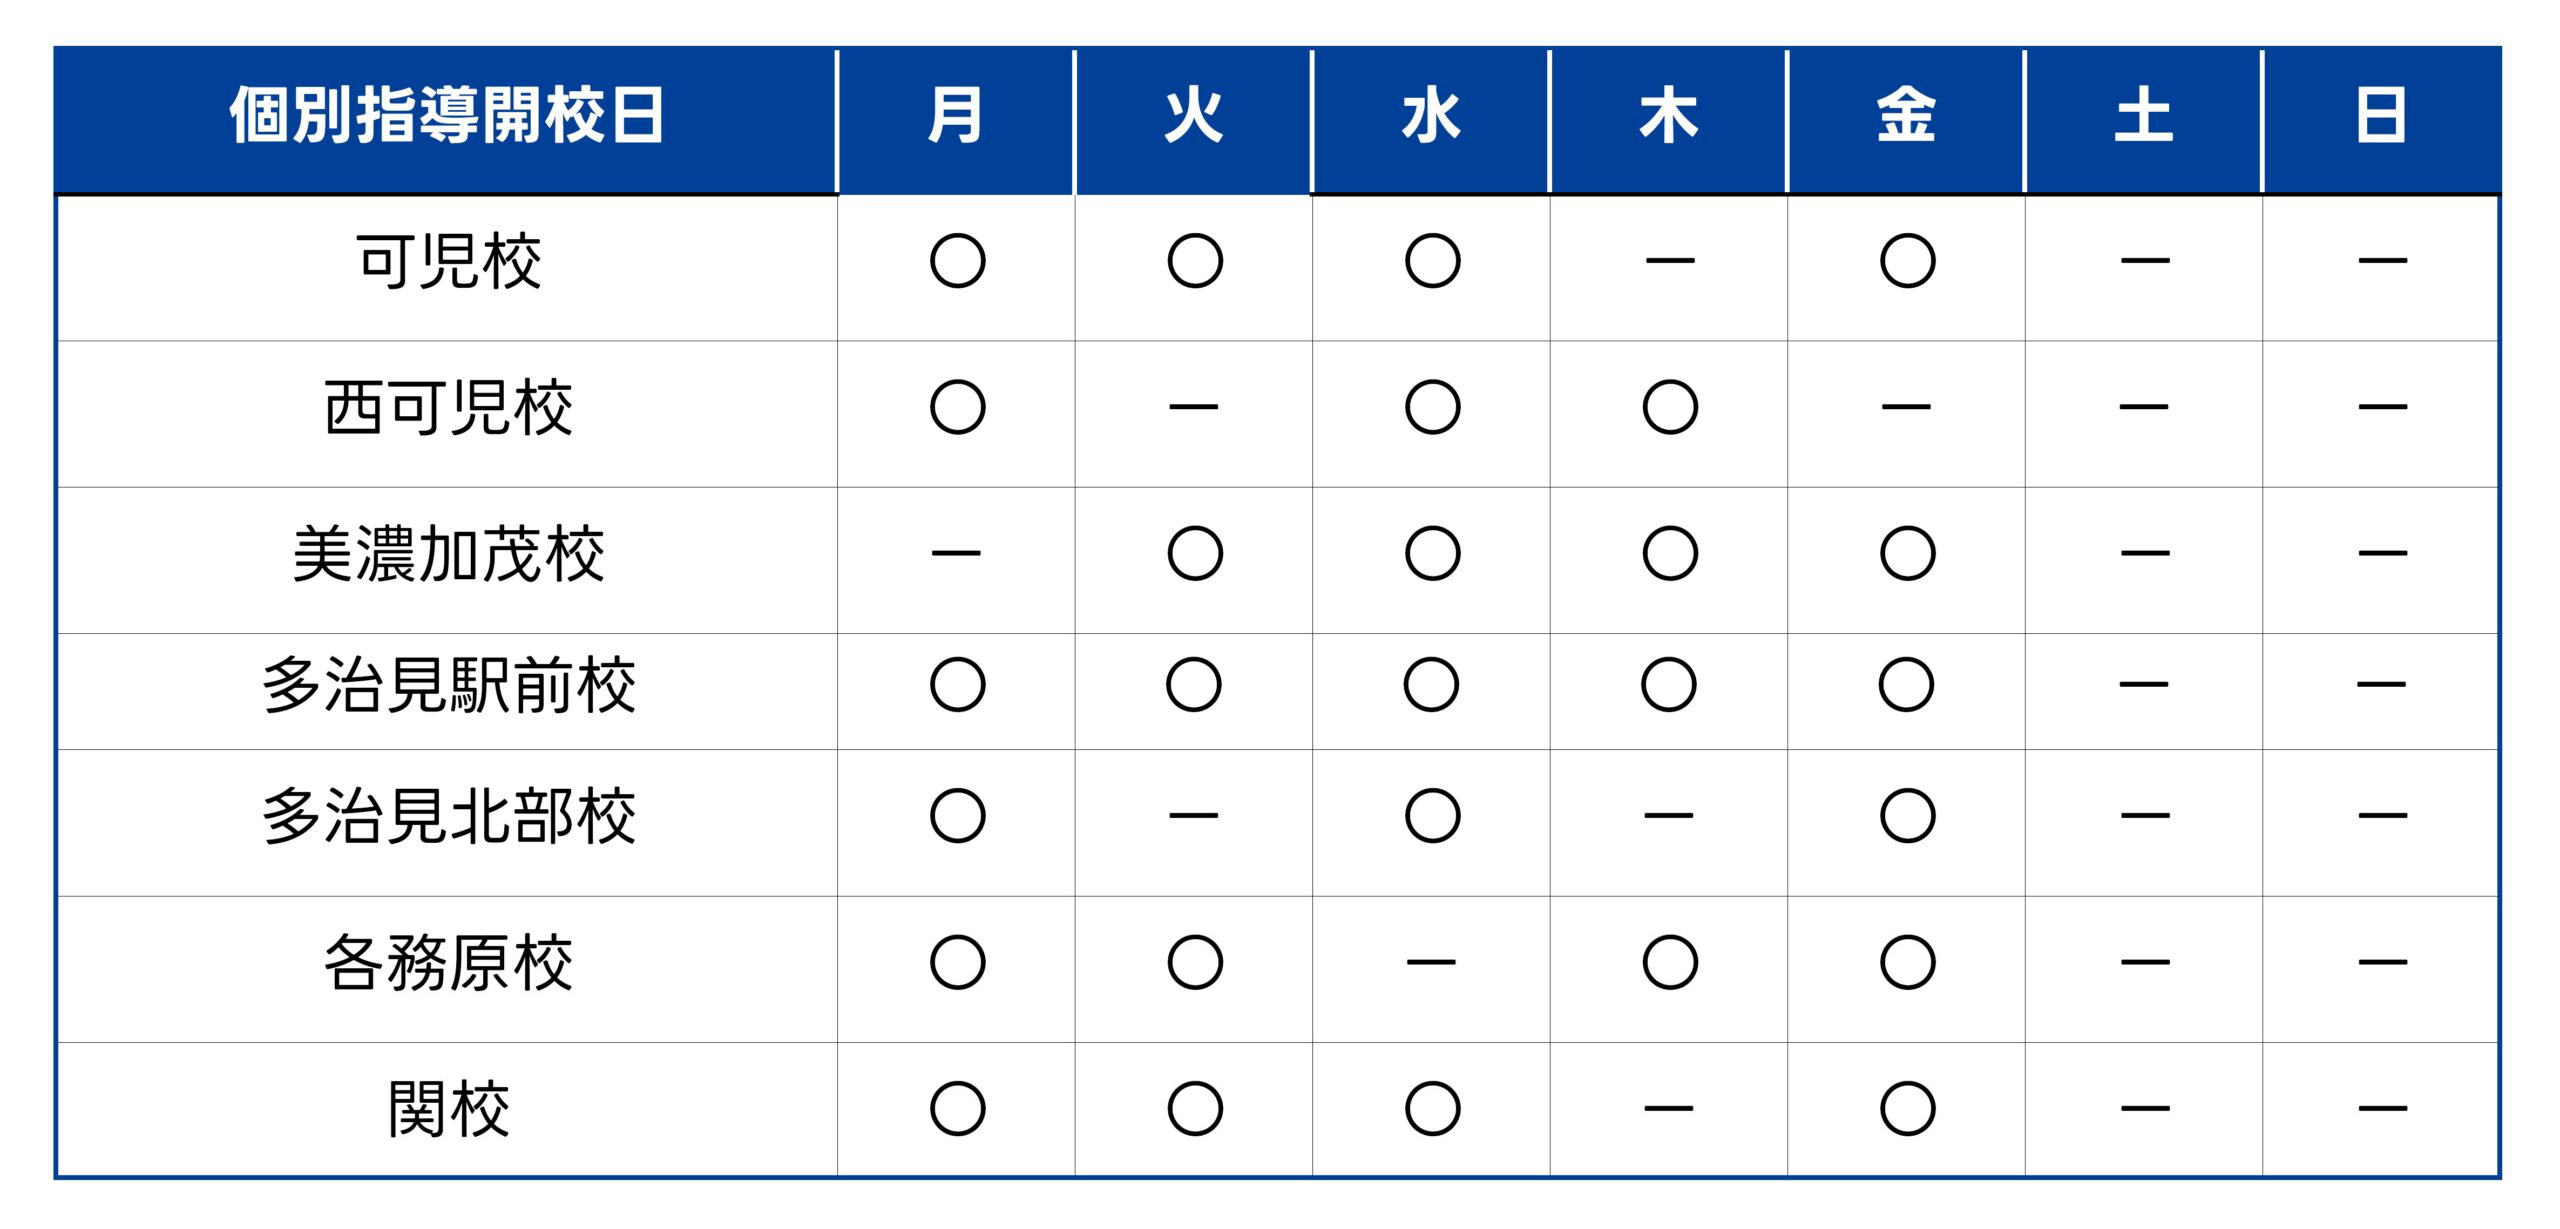The width and height of the screenshot is (2560, 1229).
Task: Click the Monday dash for 美濃加茂校
Action: pos(956,553)
